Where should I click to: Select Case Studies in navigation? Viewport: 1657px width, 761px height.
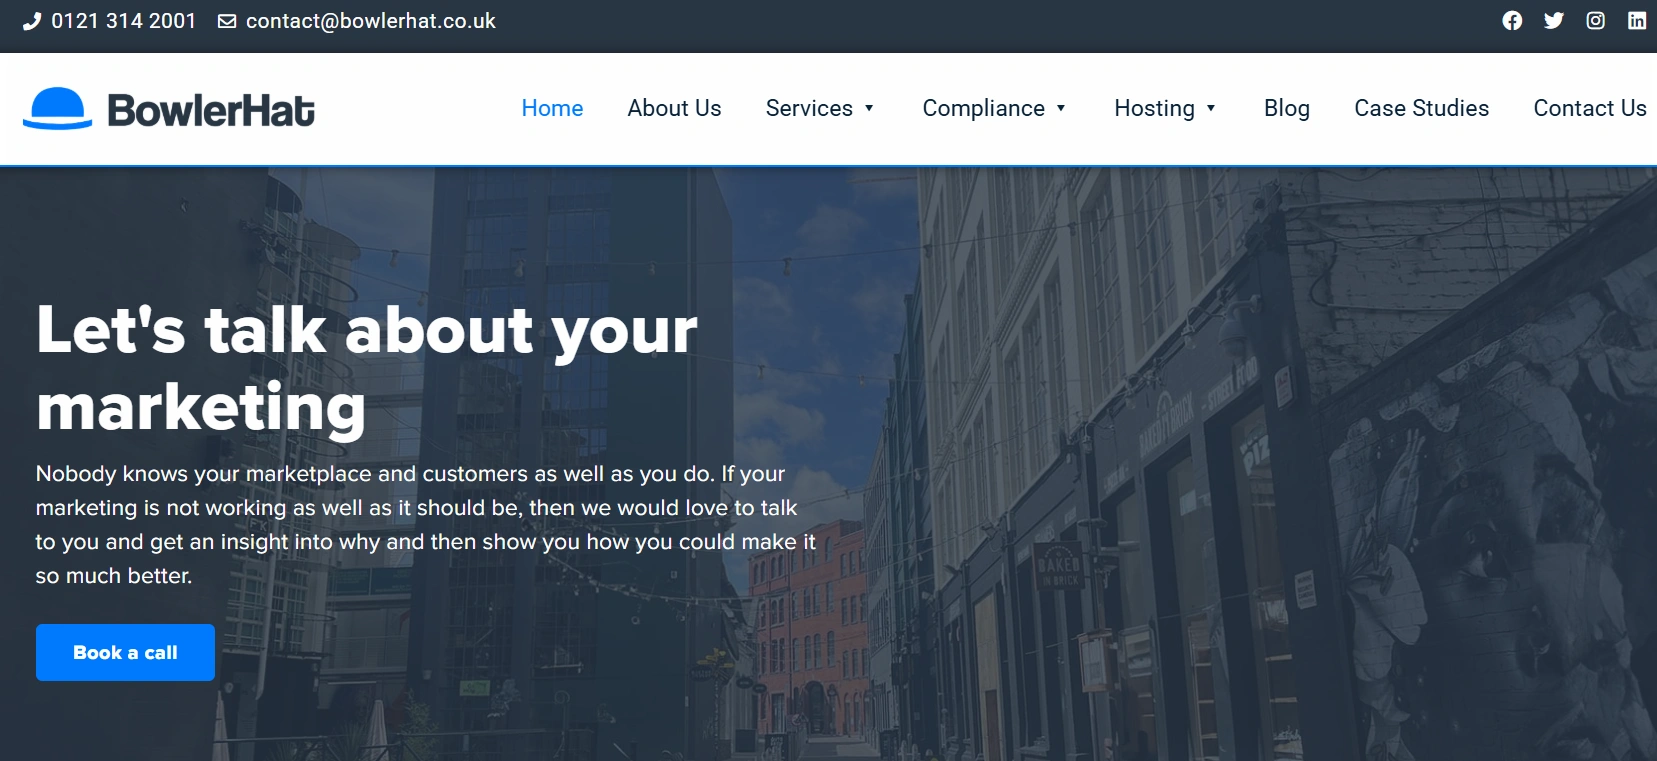(x=1421, y=108)
